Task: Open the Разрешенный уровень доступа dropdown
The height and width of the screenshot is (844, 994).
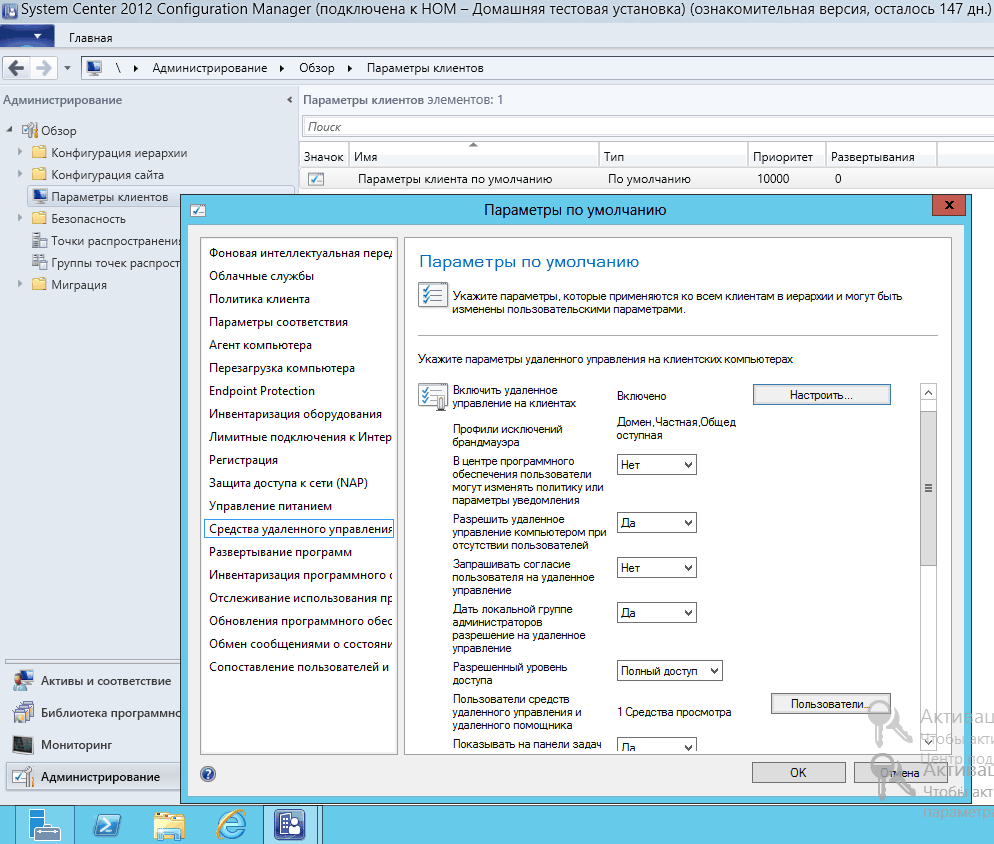Action: pos(669,671)
